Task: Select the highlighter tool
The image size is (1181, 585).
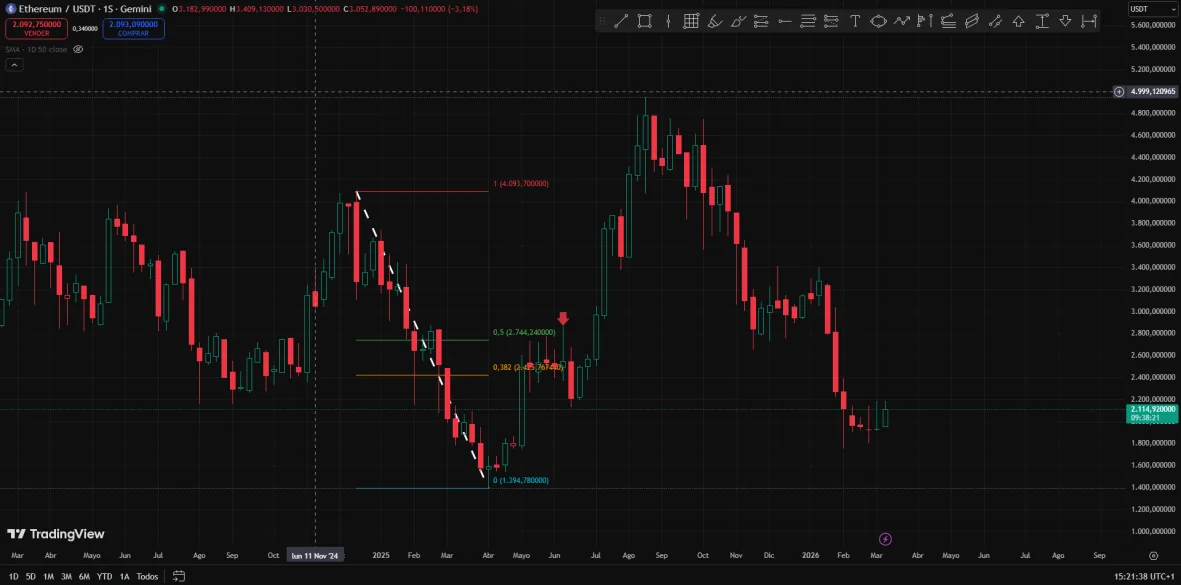Action: (x=715, y=21)
